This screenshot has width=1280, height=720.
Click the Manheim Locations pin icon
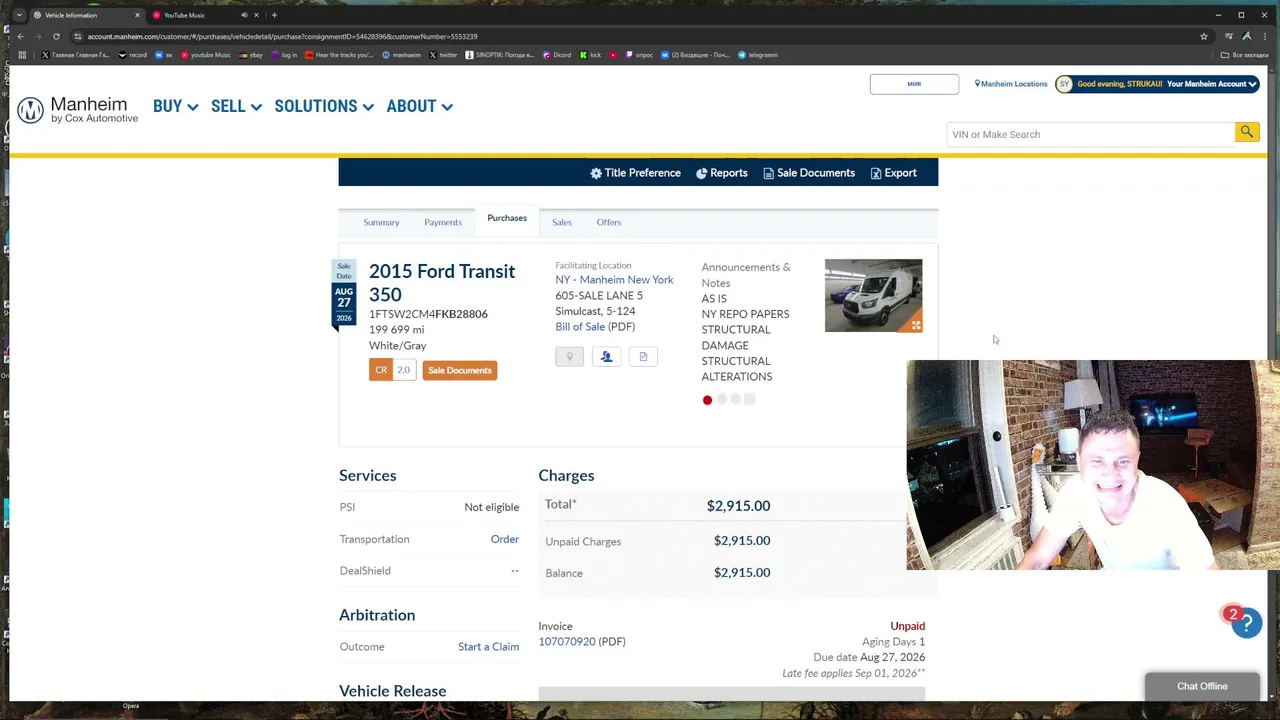[x=977, y=84]
